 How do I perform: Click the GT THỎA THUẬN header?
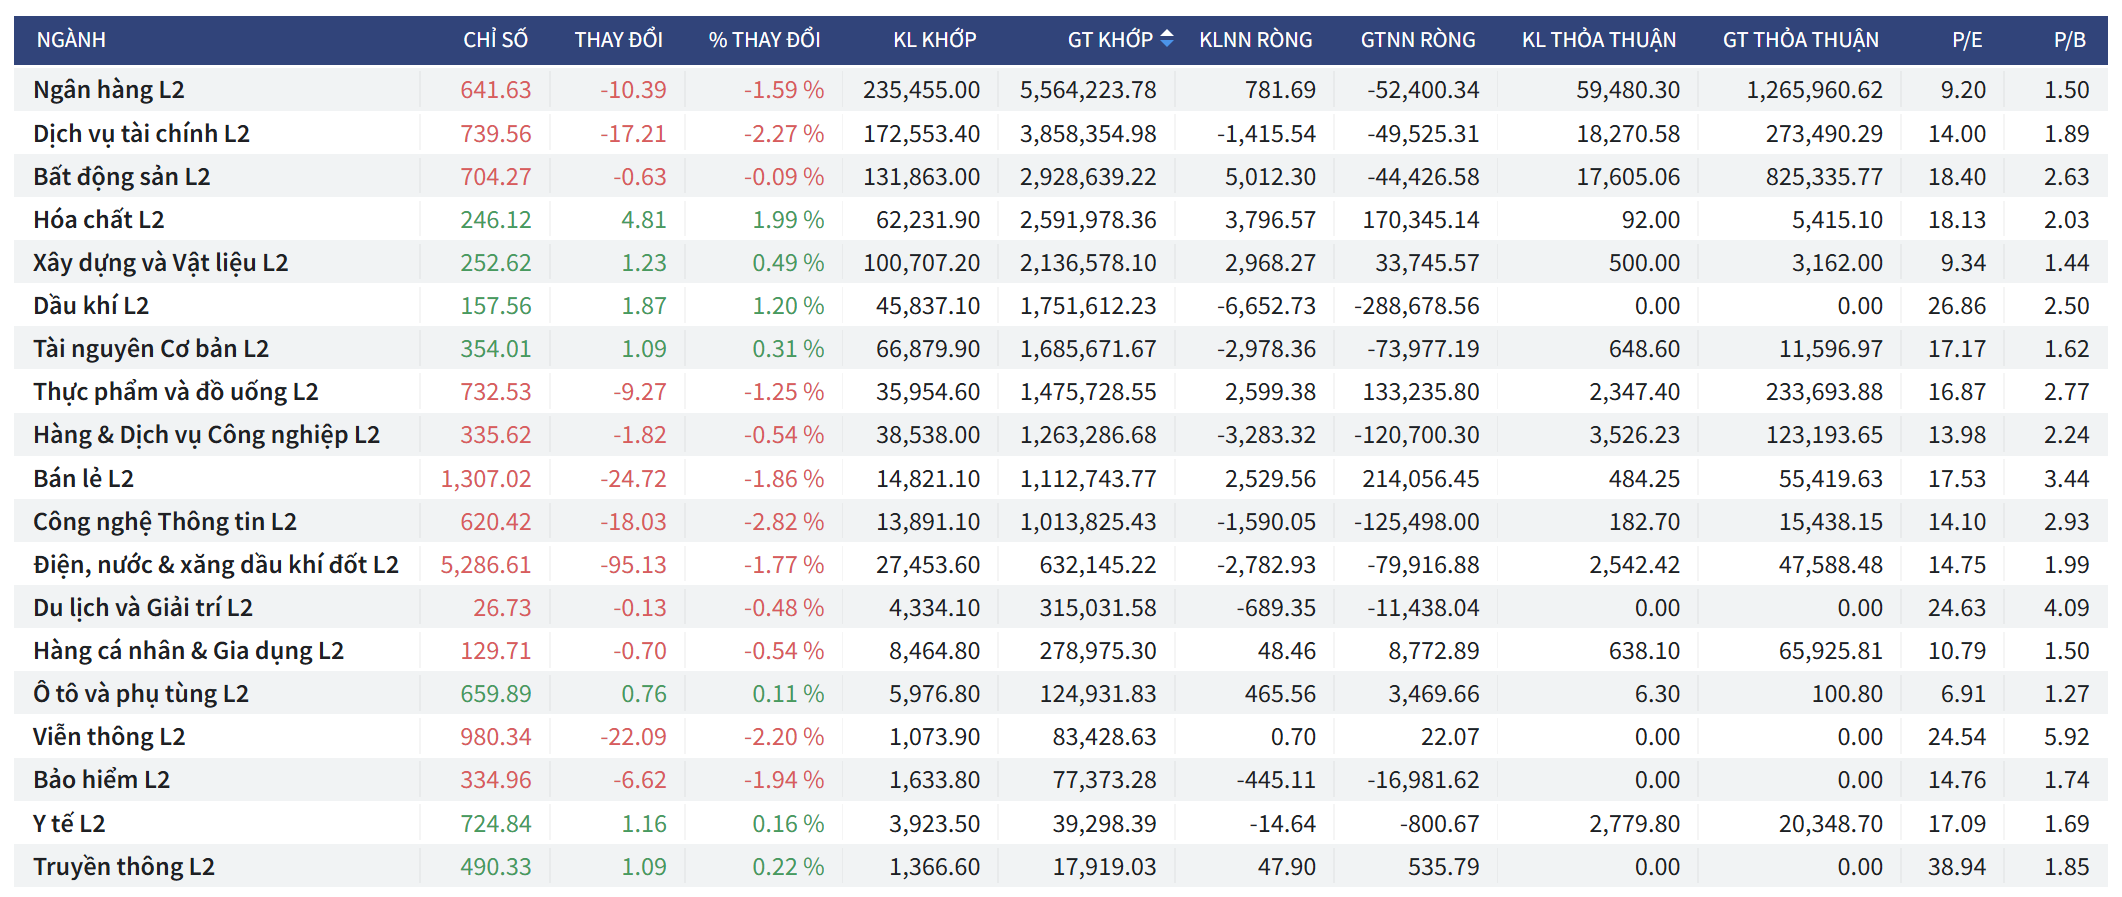click(1800, 40)
